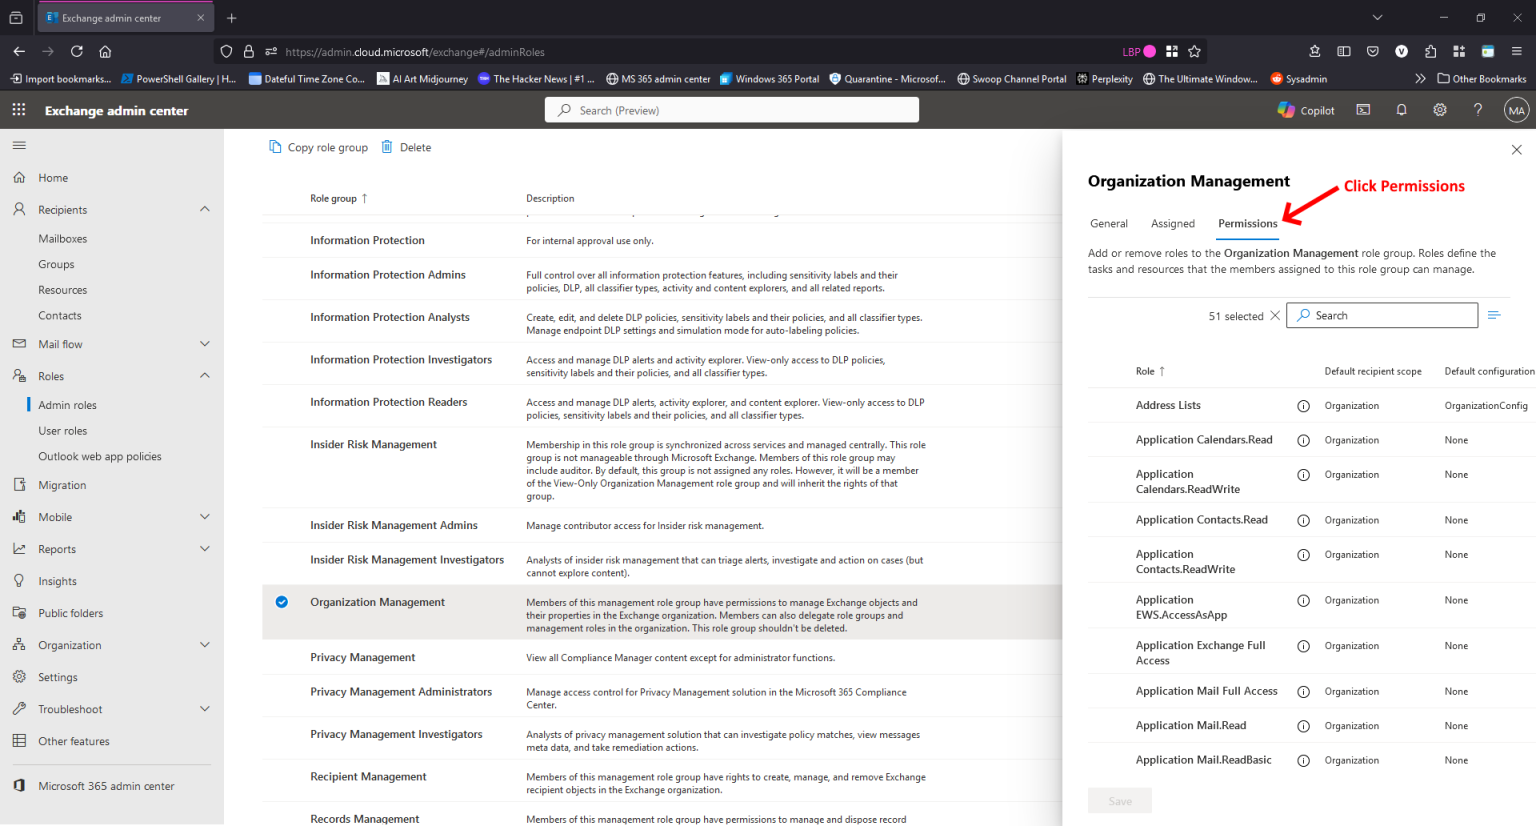Open the app launcher waffle menu
This screenshot has width=1536, height=826.
click(19, 110)
